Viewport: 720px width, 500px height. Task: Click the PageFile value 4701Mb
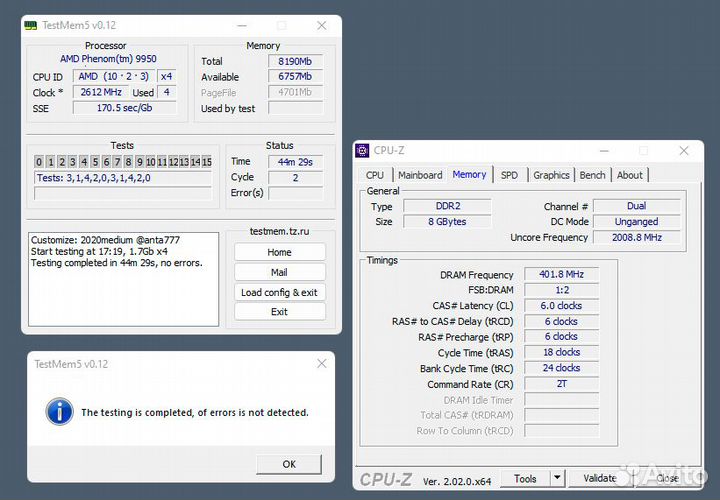point(295,92)
